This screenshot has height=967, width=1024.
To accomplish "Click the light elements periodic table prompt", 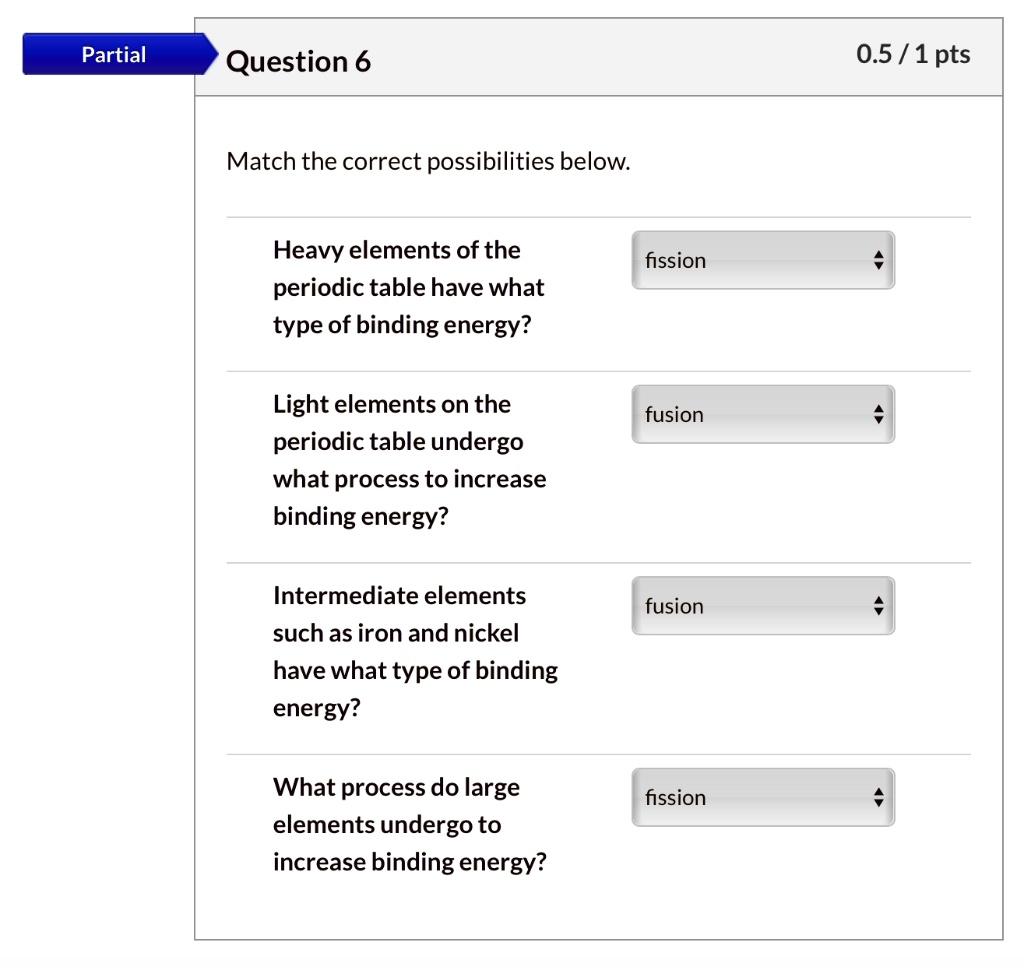I will pos(409,459).
